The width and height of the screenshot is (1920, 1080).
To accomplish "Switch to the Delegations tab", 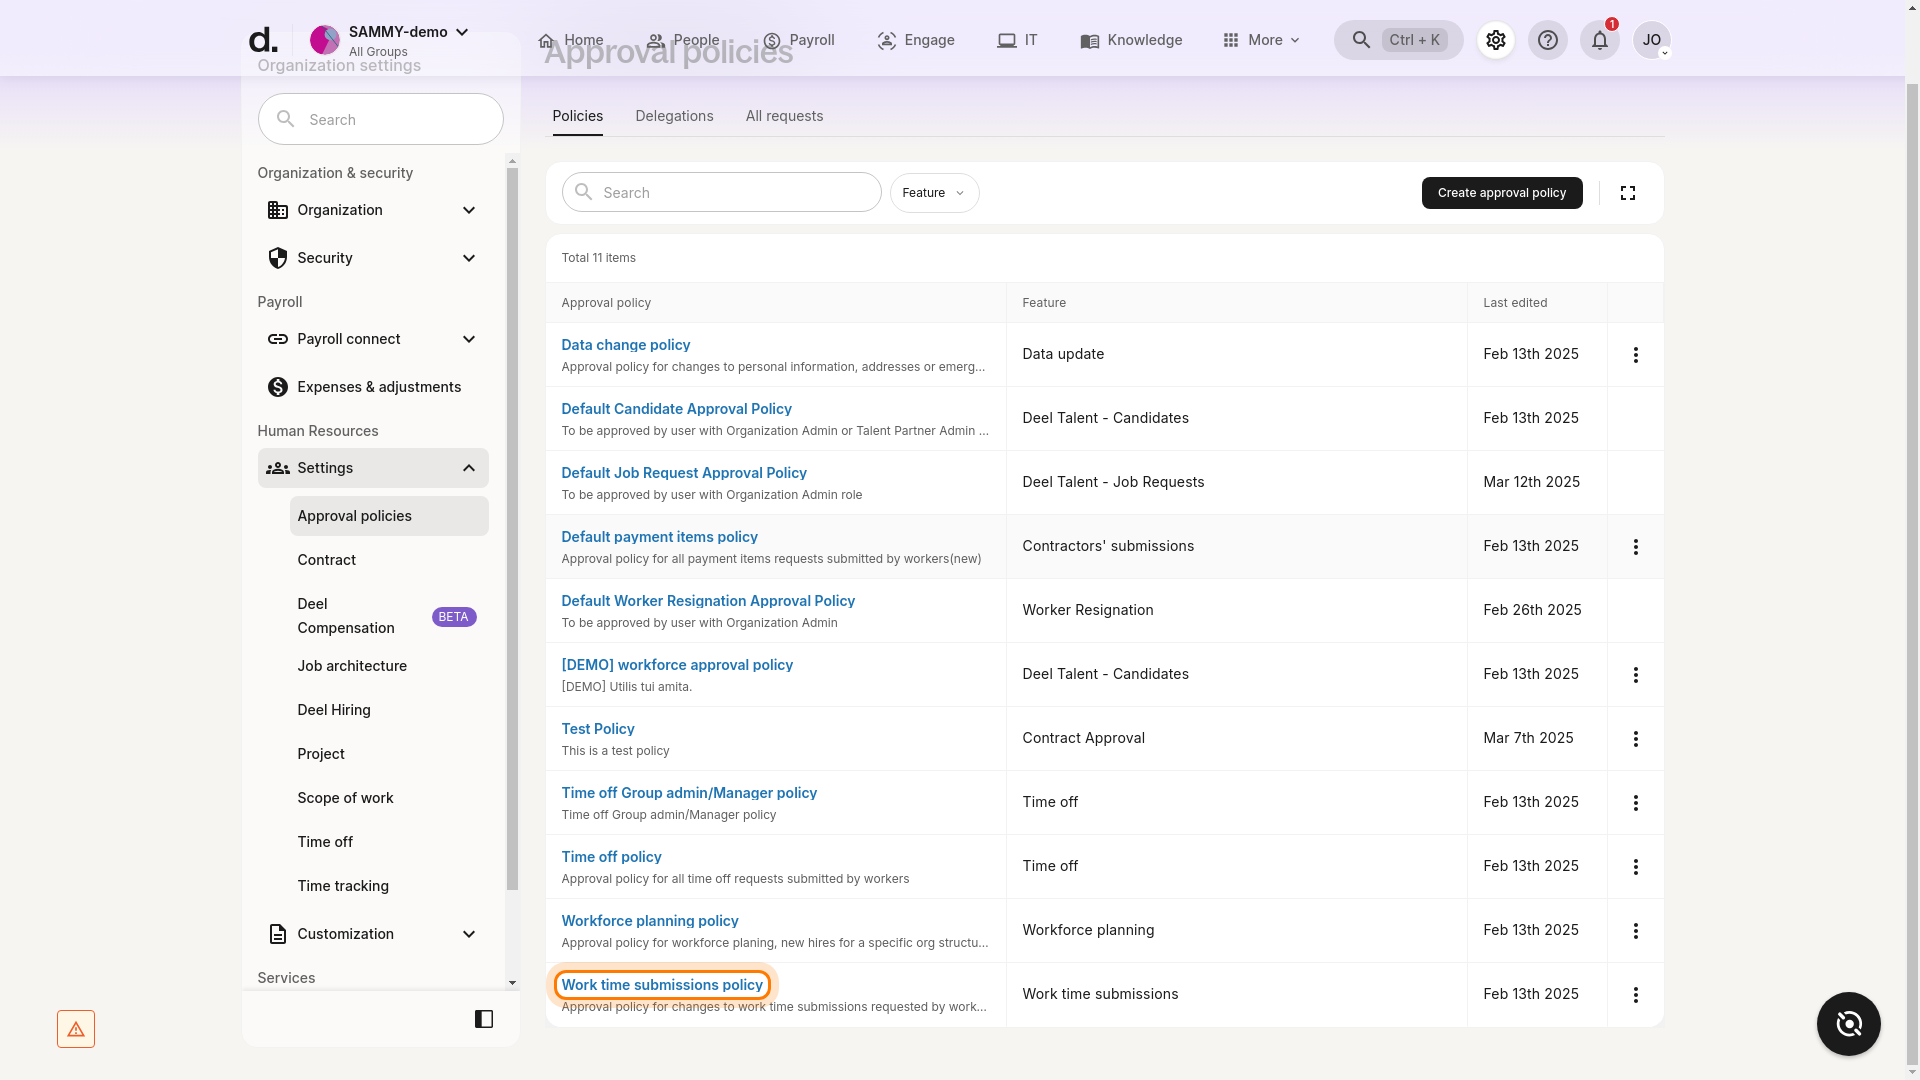I will [x=674, y=116].
